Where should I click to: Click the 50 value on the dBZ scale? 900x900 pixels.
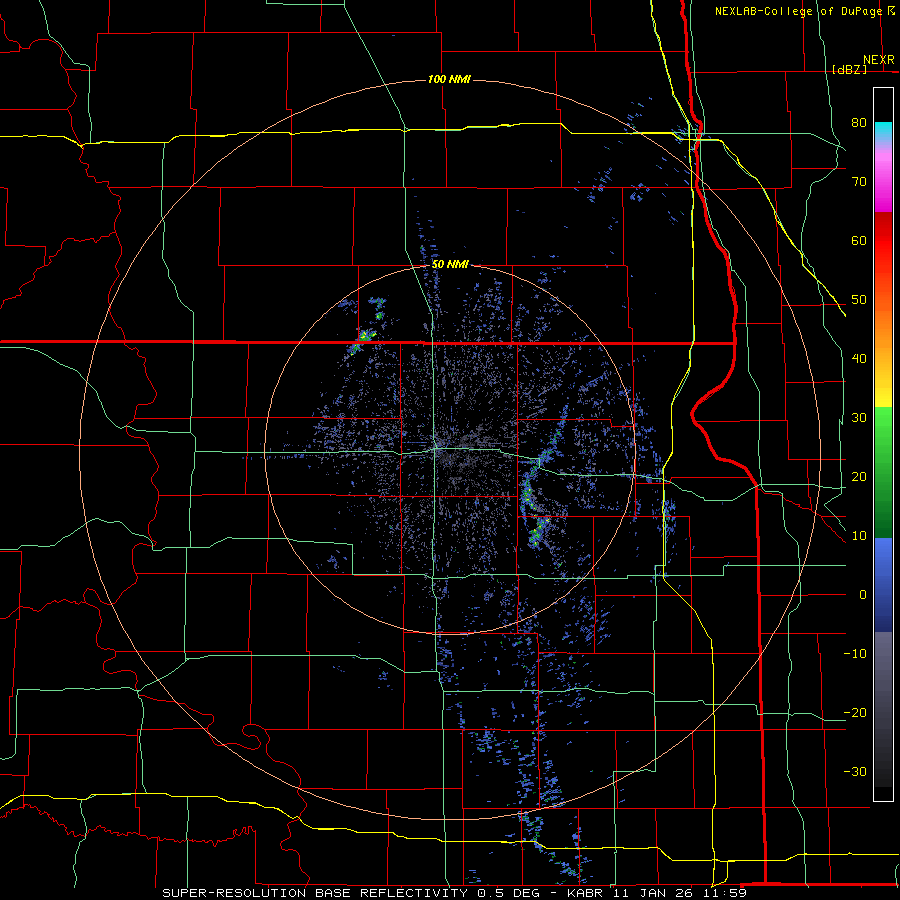[859, 300]
